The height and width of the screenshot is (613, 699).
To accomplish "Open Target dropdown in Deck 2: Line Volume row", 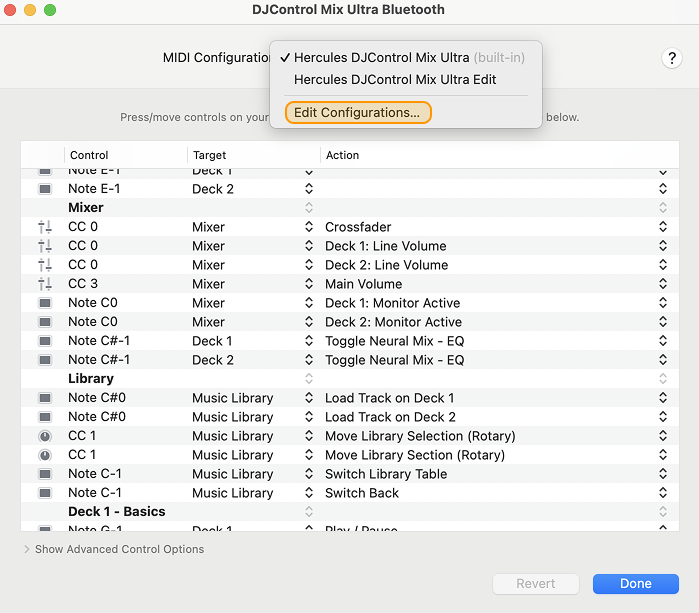I will click(x=309, y=265).
